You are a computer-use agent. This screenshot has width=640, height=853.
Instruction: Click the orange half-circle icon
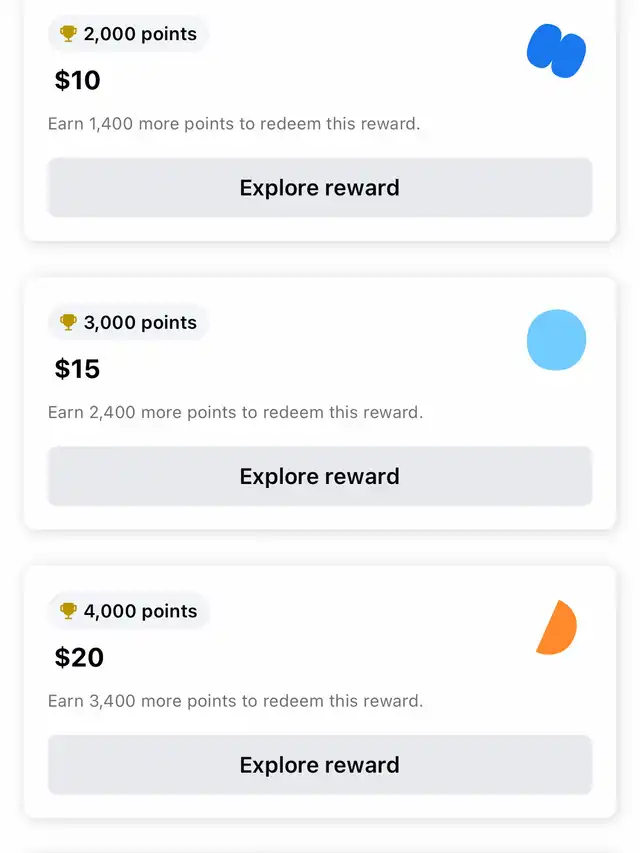click(556, 627)
